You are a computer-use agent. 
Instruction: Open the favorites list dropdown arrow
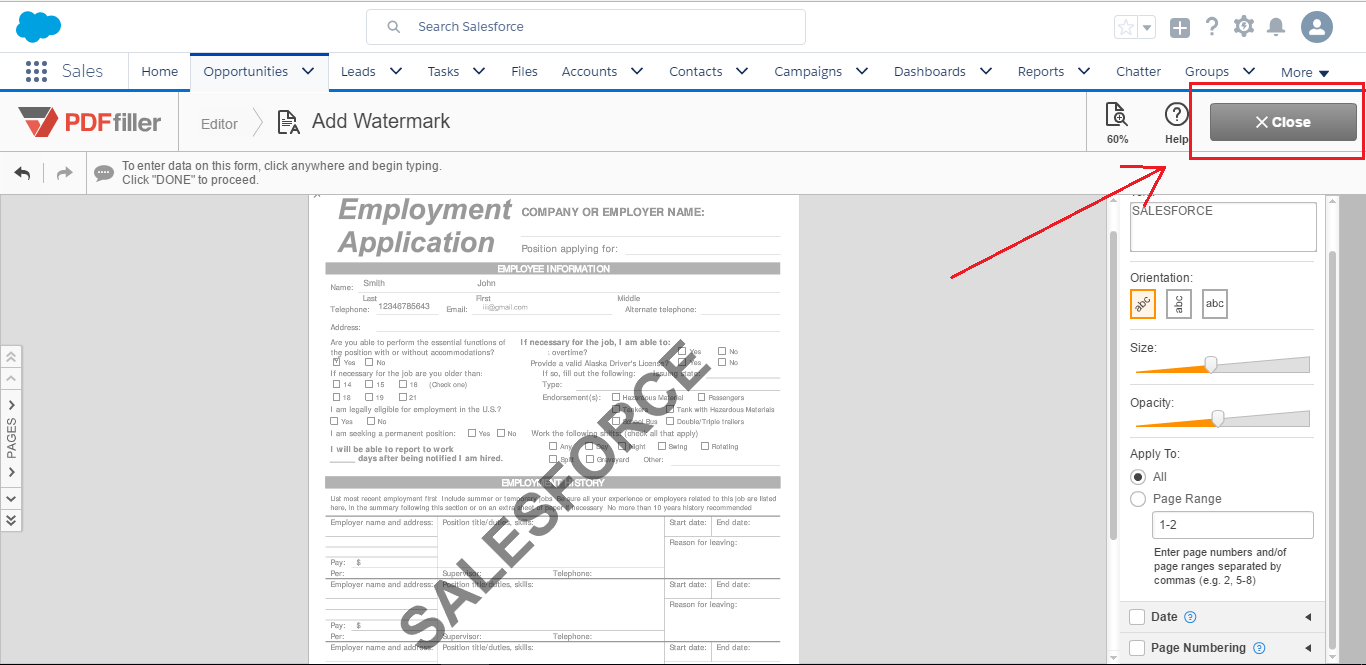(x=1147, y=27)
